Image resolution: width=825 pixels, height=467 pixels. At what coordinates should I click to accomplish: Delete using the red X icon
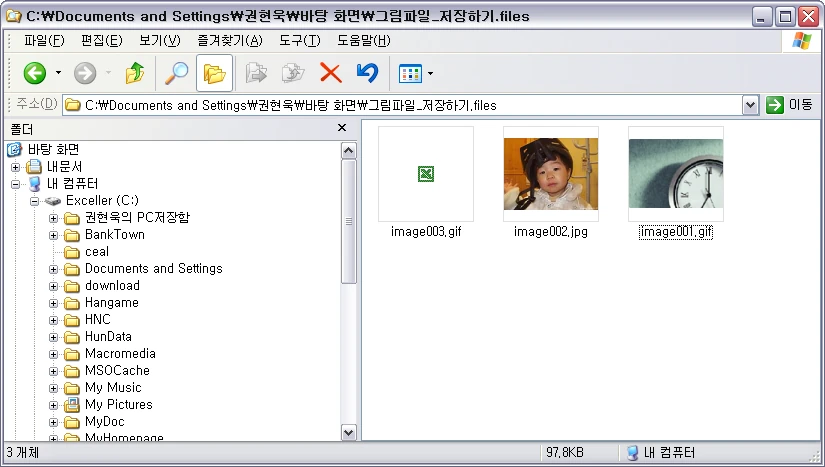(330, 73)
